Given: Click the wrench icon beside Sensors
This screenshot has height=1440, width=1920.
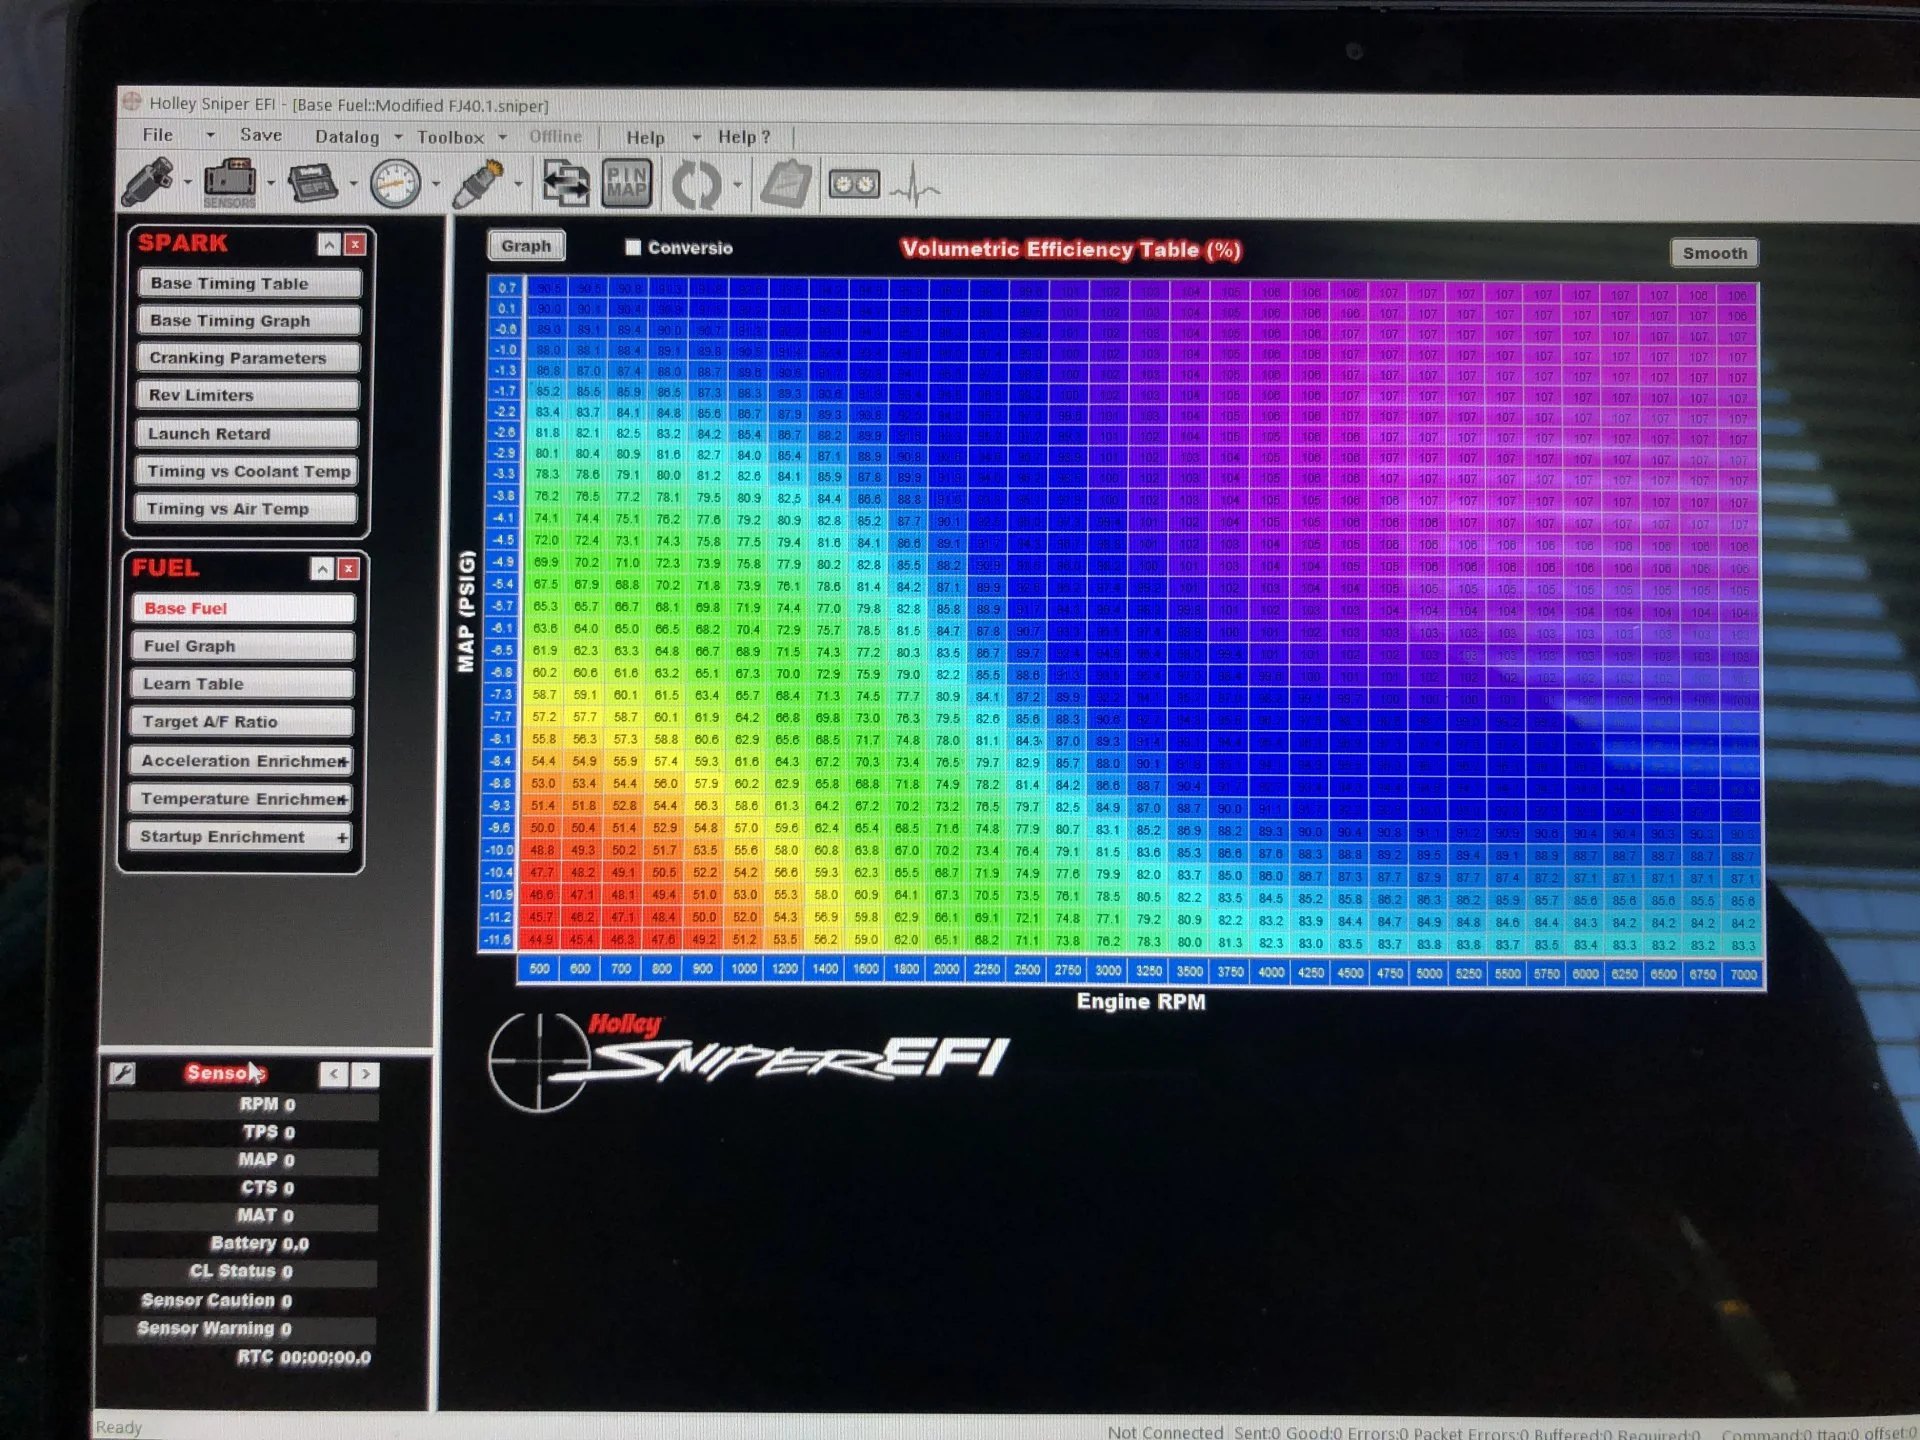Looking at the screenshot, I should [x=122, y=1073].
